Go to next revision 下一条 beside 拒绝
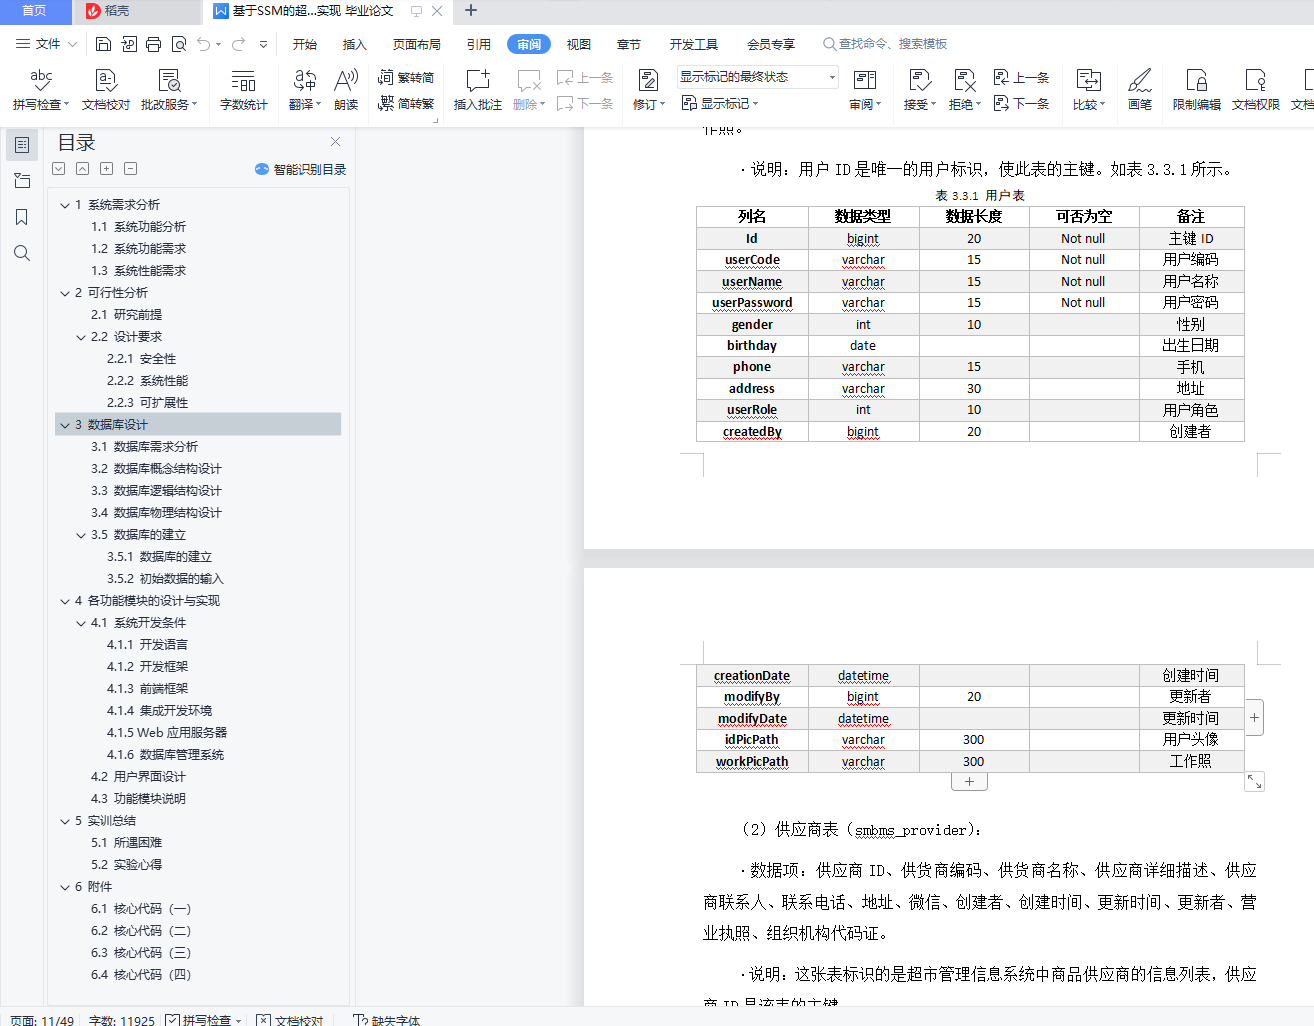This screenshot has width=1314, height=1026. (1021, 103)
